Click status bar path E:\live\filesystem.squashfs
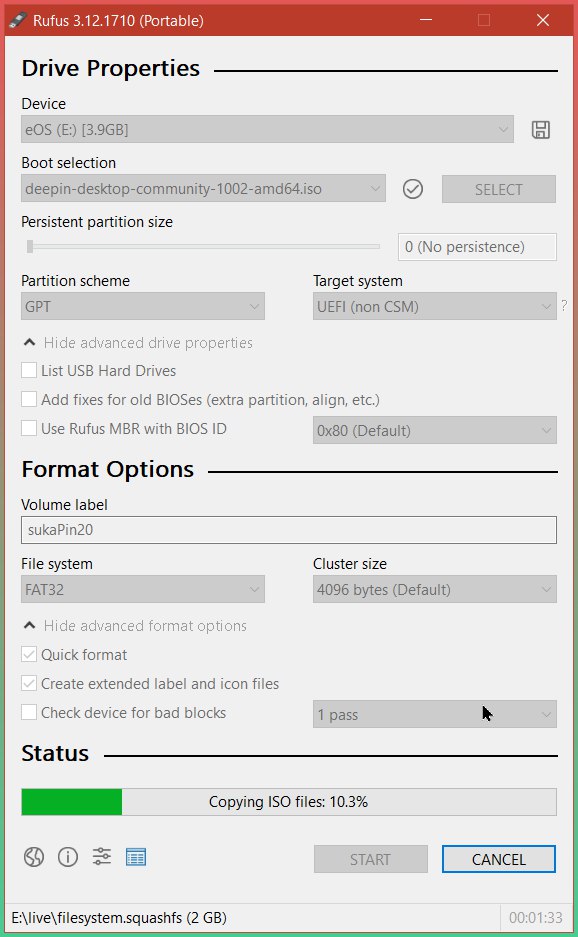Viewport: 578px width, 937px height. pos(119,917)
